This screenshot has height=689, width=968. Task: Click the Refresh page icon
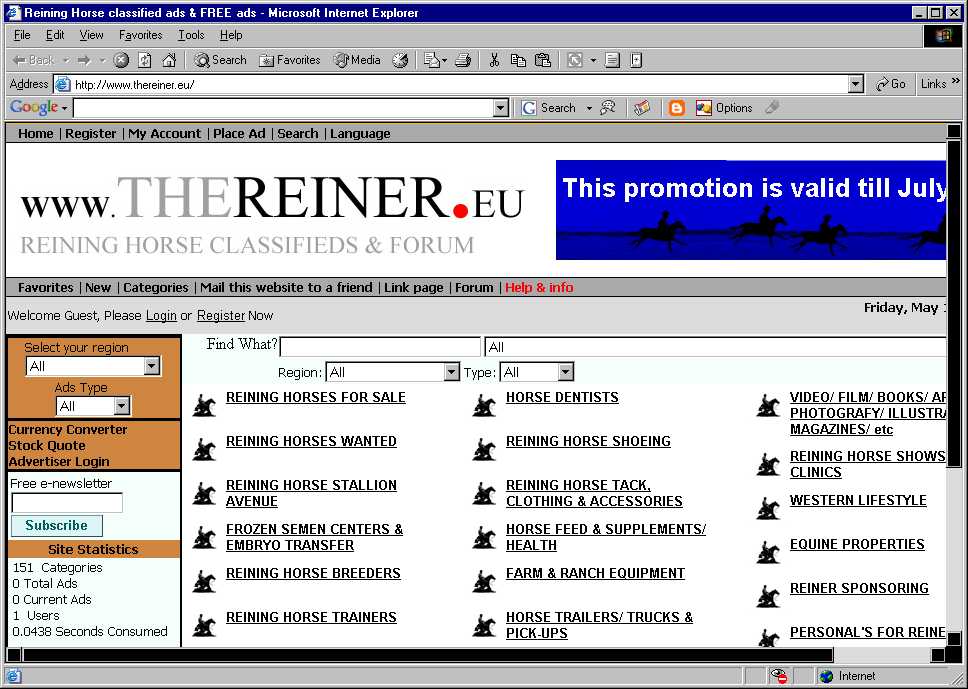tap(145, 60)
